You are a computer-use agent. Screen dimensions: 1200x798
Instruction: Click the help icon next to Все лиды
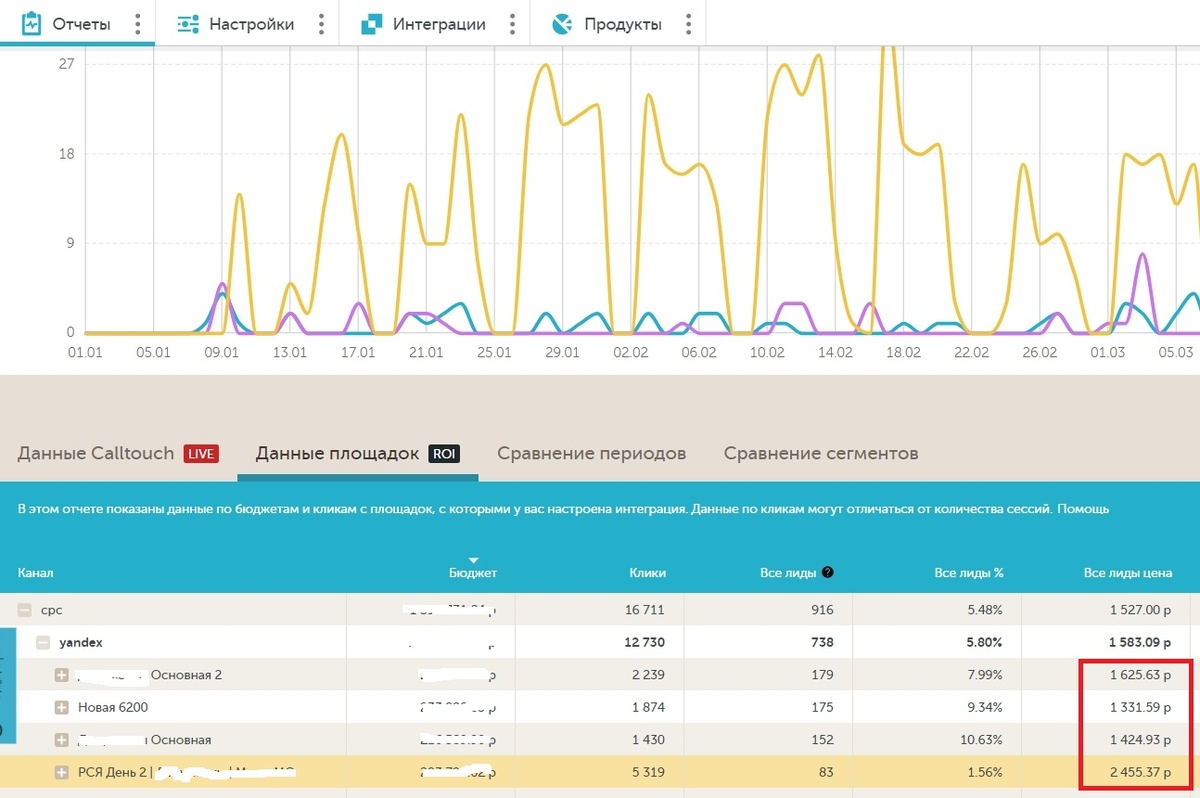pyautogui.click(x=828, y=573)
